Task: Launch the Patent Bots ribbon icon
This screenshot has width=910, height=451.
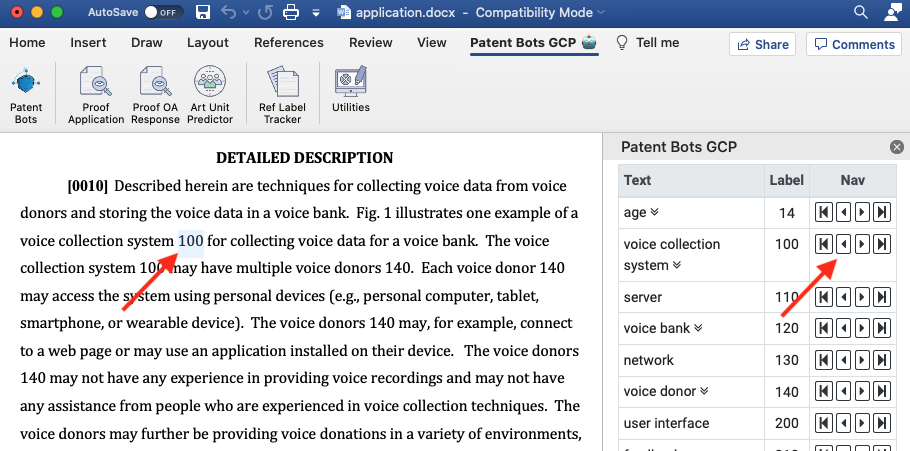Action: pos(26,96)
